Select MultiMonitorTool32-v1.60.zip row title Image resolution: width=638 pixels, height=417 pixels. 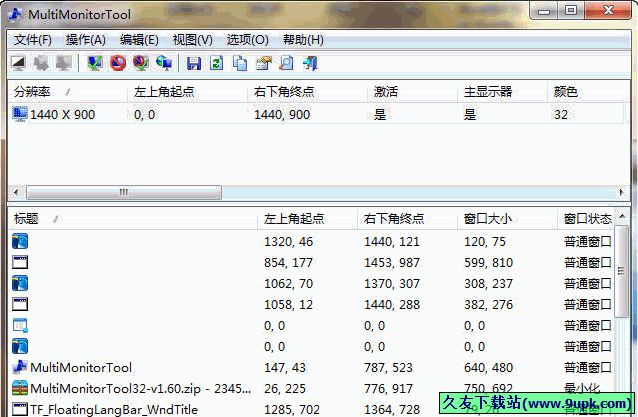pyautogui.click(x=140, y=389)
